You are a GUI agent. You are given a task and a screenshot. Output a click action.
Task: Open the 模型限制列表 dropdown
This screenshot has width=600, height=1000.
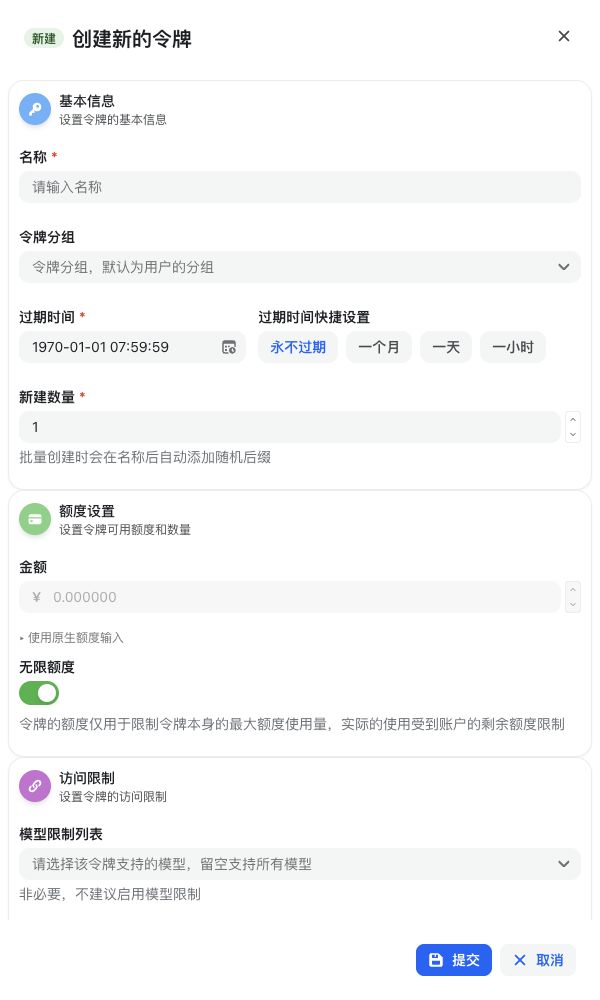pos(300,864)
